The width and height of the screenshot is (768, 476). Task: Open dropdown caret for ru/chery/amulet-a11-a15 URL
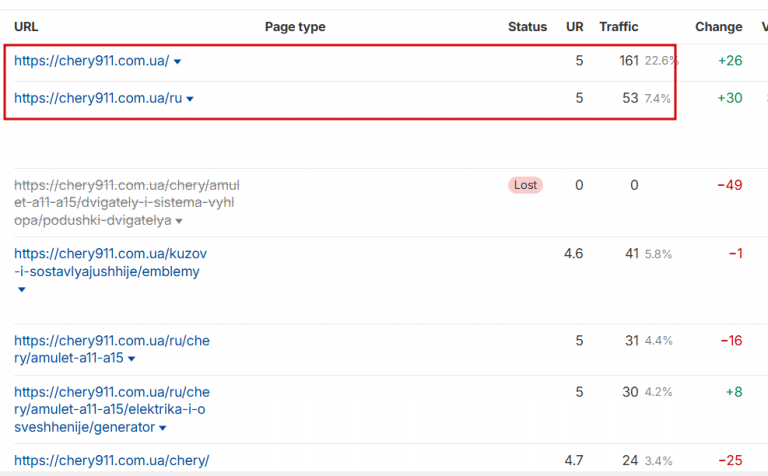tap(131, 359)
